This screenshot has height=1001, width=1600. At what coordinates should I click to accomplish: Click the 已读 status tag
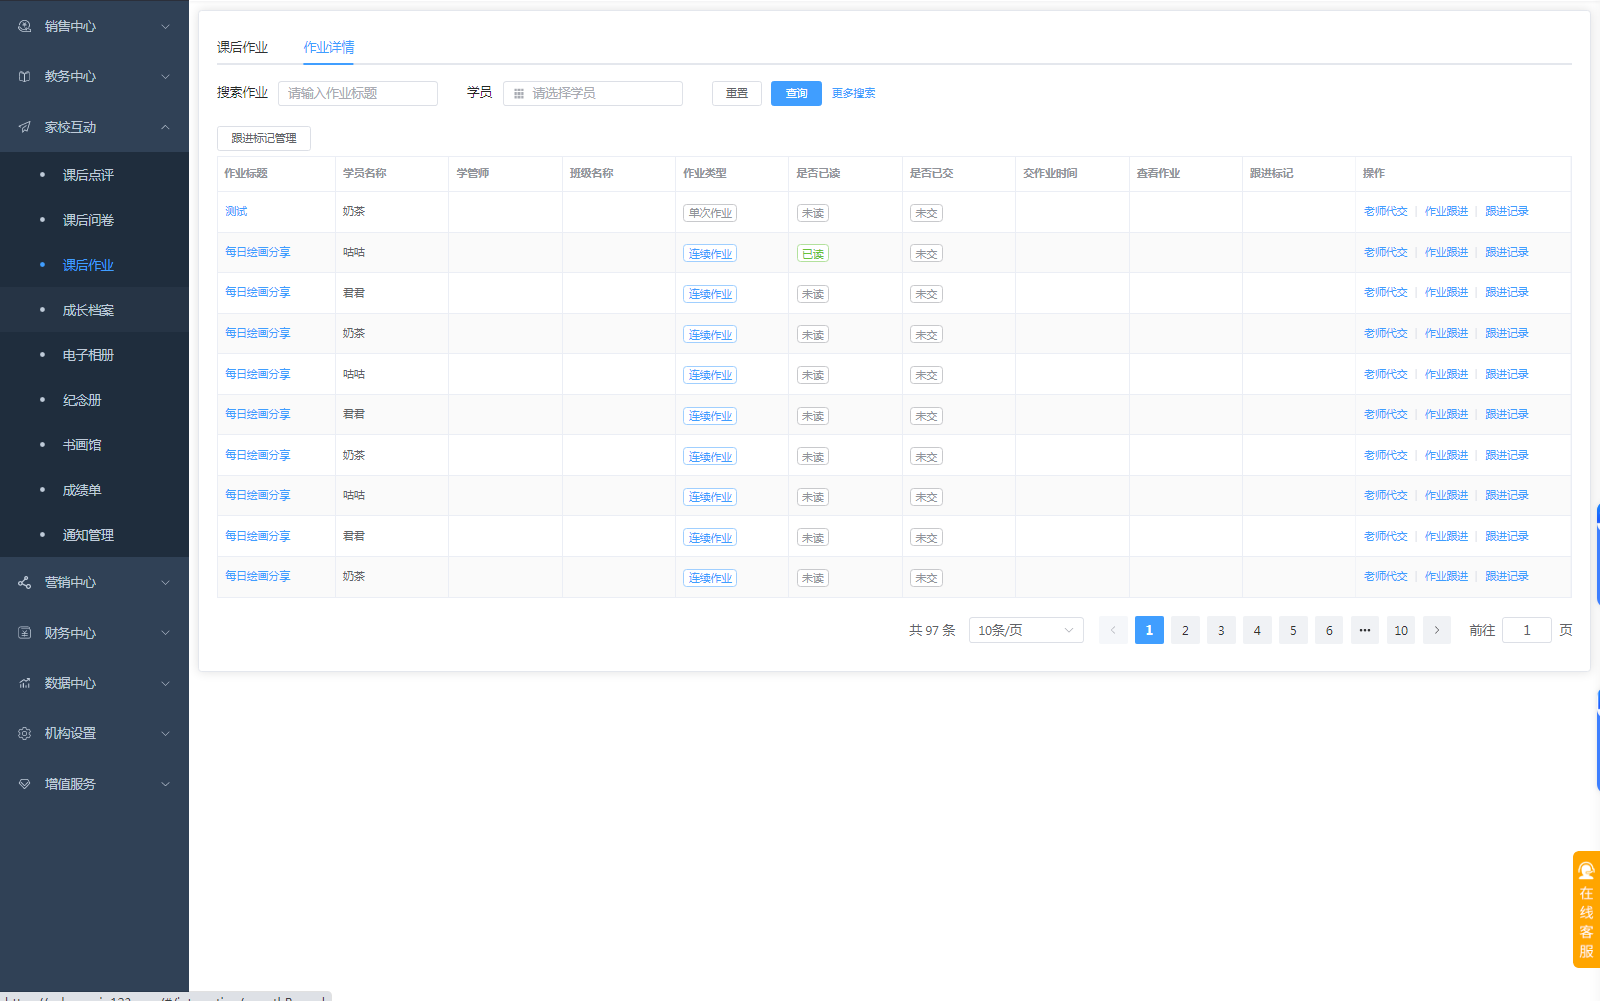point(813,254)
